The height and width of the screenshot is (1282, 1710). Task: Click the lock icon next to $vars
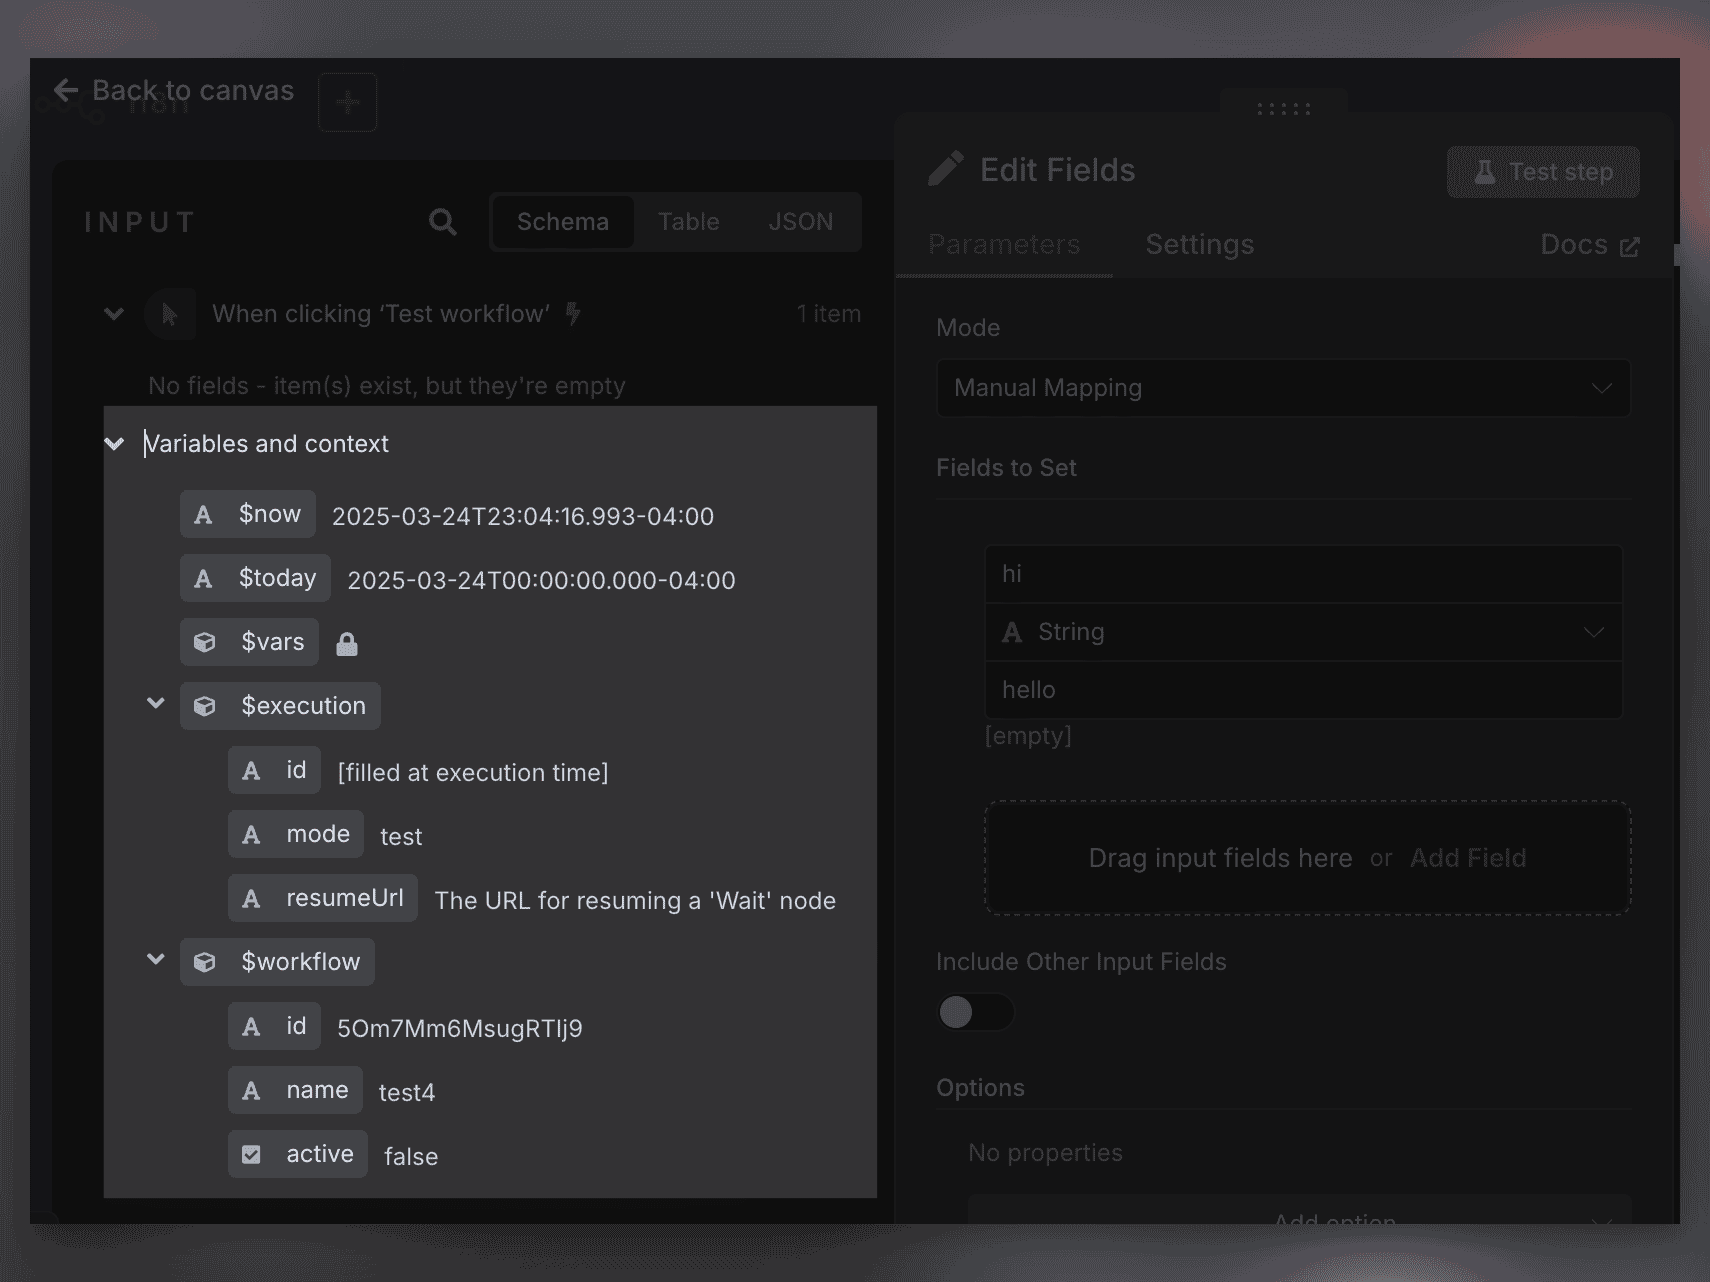tap(347, 643)
